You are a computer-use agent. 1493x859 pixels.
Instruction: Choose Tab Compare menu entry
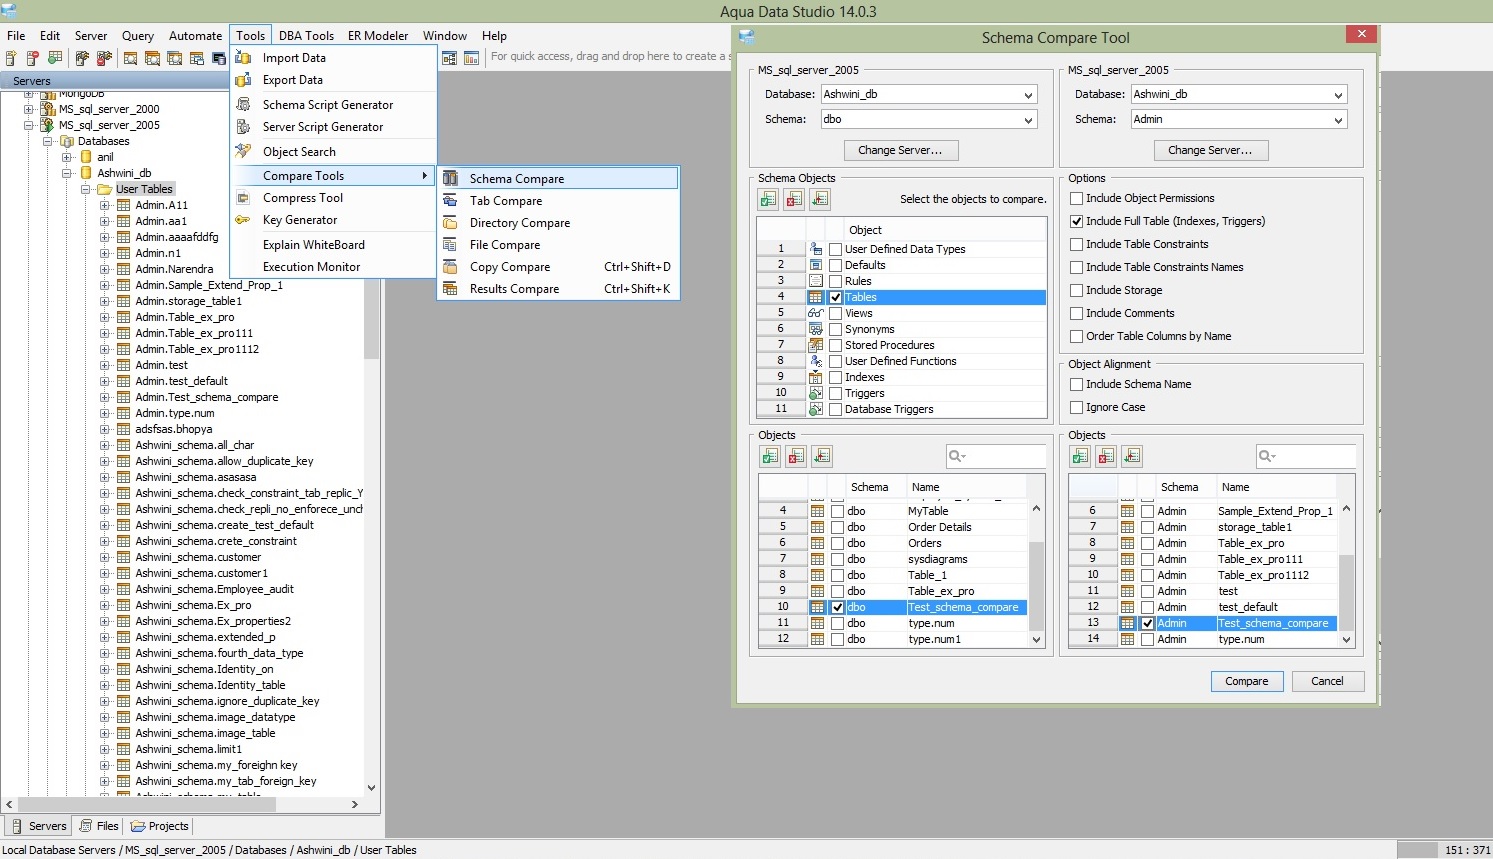click(558, 200)
